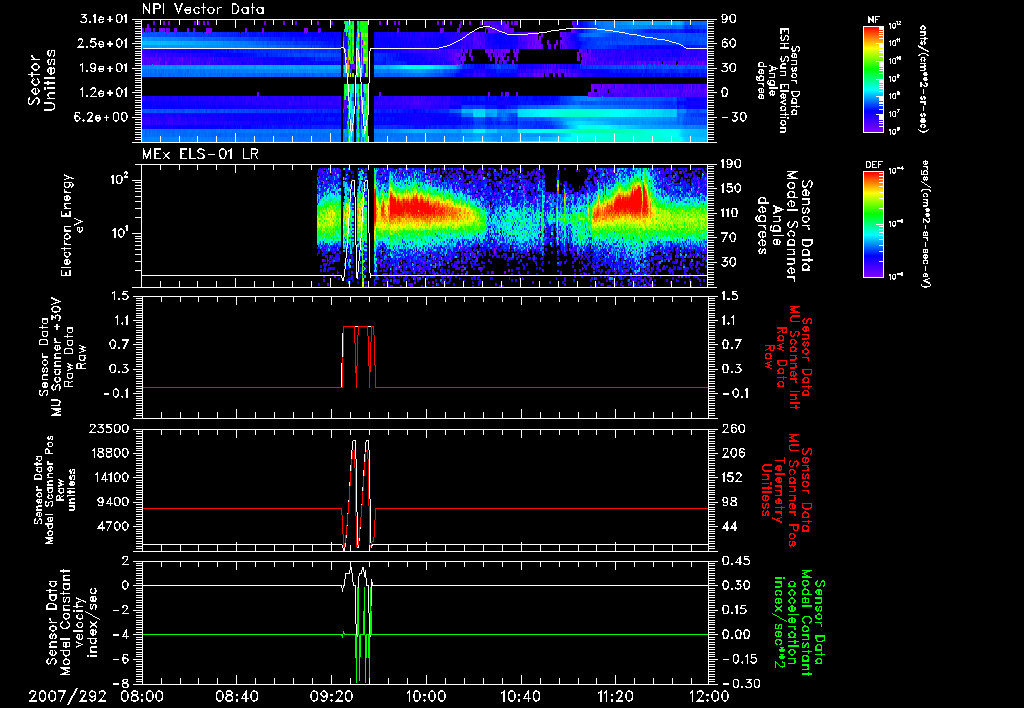1024x708 pixels.
Task: Click the "98" telemetry tick label
Action: pos(729,502)
